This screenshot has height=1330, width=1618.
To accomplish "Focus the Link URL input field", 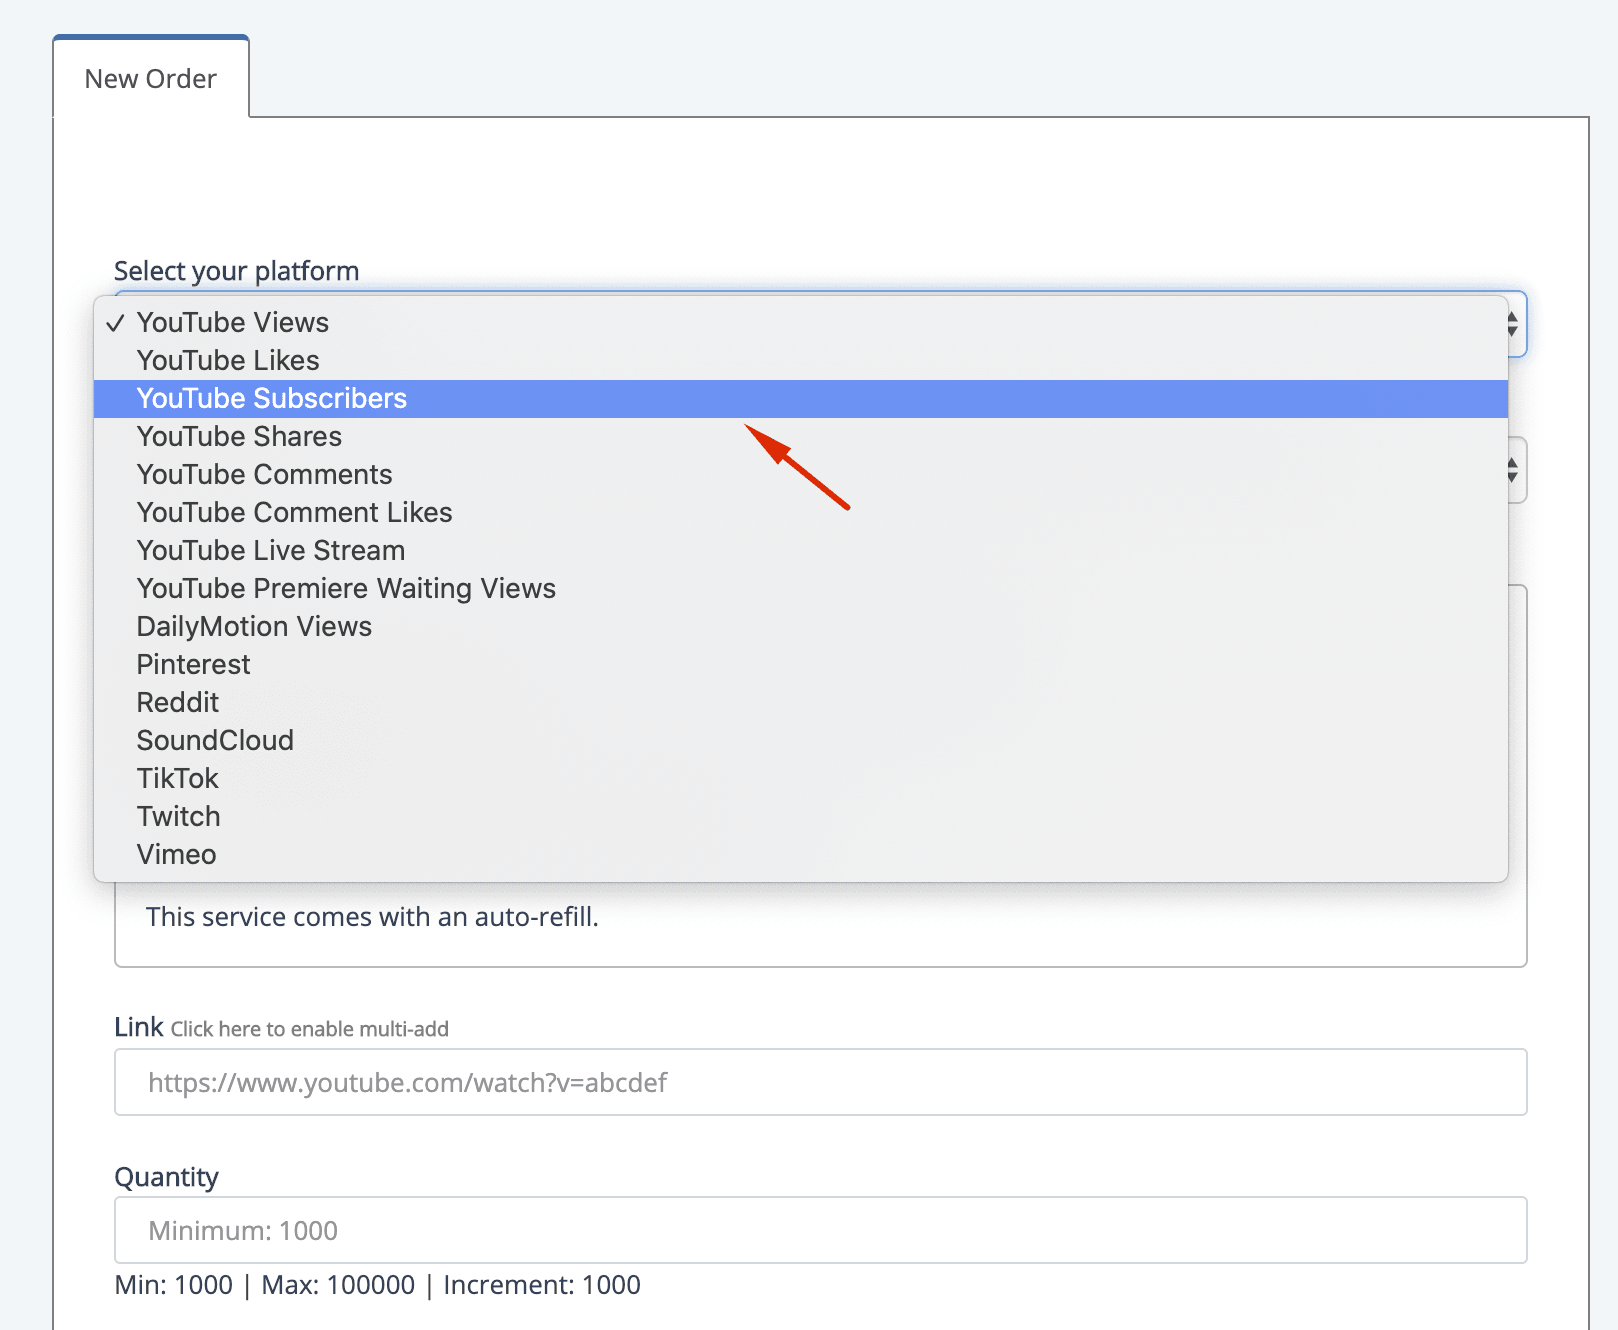I will [821, 1082].
